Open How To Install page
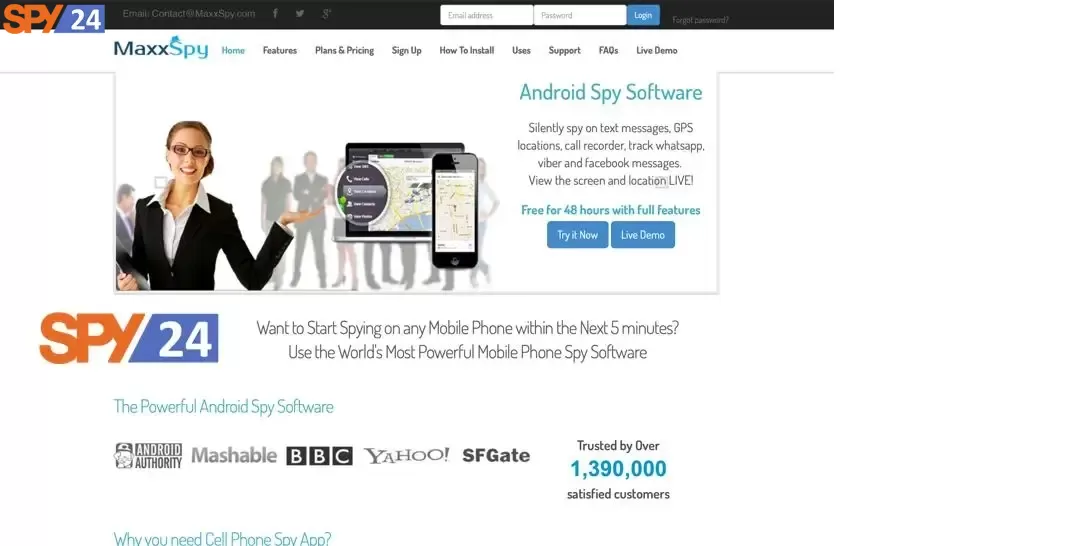Image resolution: width=1089 pixels, height=546 pixels. click(x=467, y=50)
